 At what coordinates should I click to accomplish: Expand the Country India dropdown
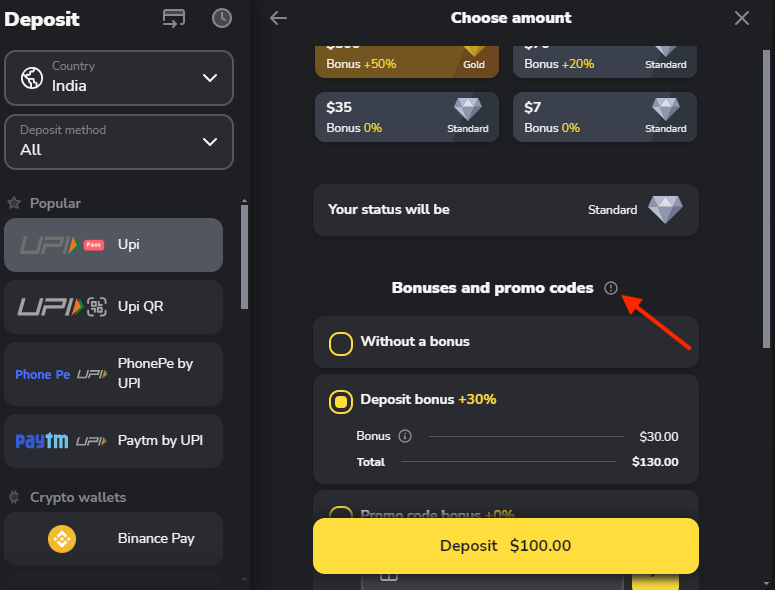pyautogui.click(x=209, y=78)
